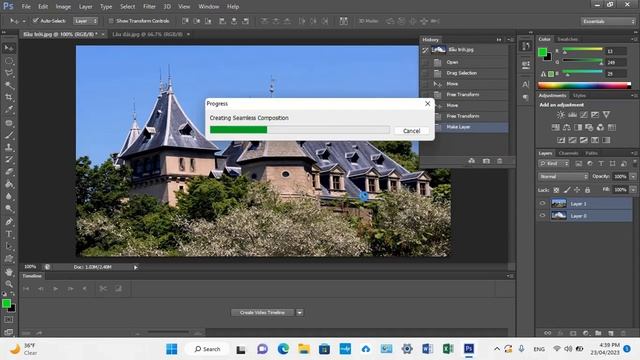The image size is (640, 360).
Task: Open the Opacity dropdown arrow
Action: click(633, 177)
